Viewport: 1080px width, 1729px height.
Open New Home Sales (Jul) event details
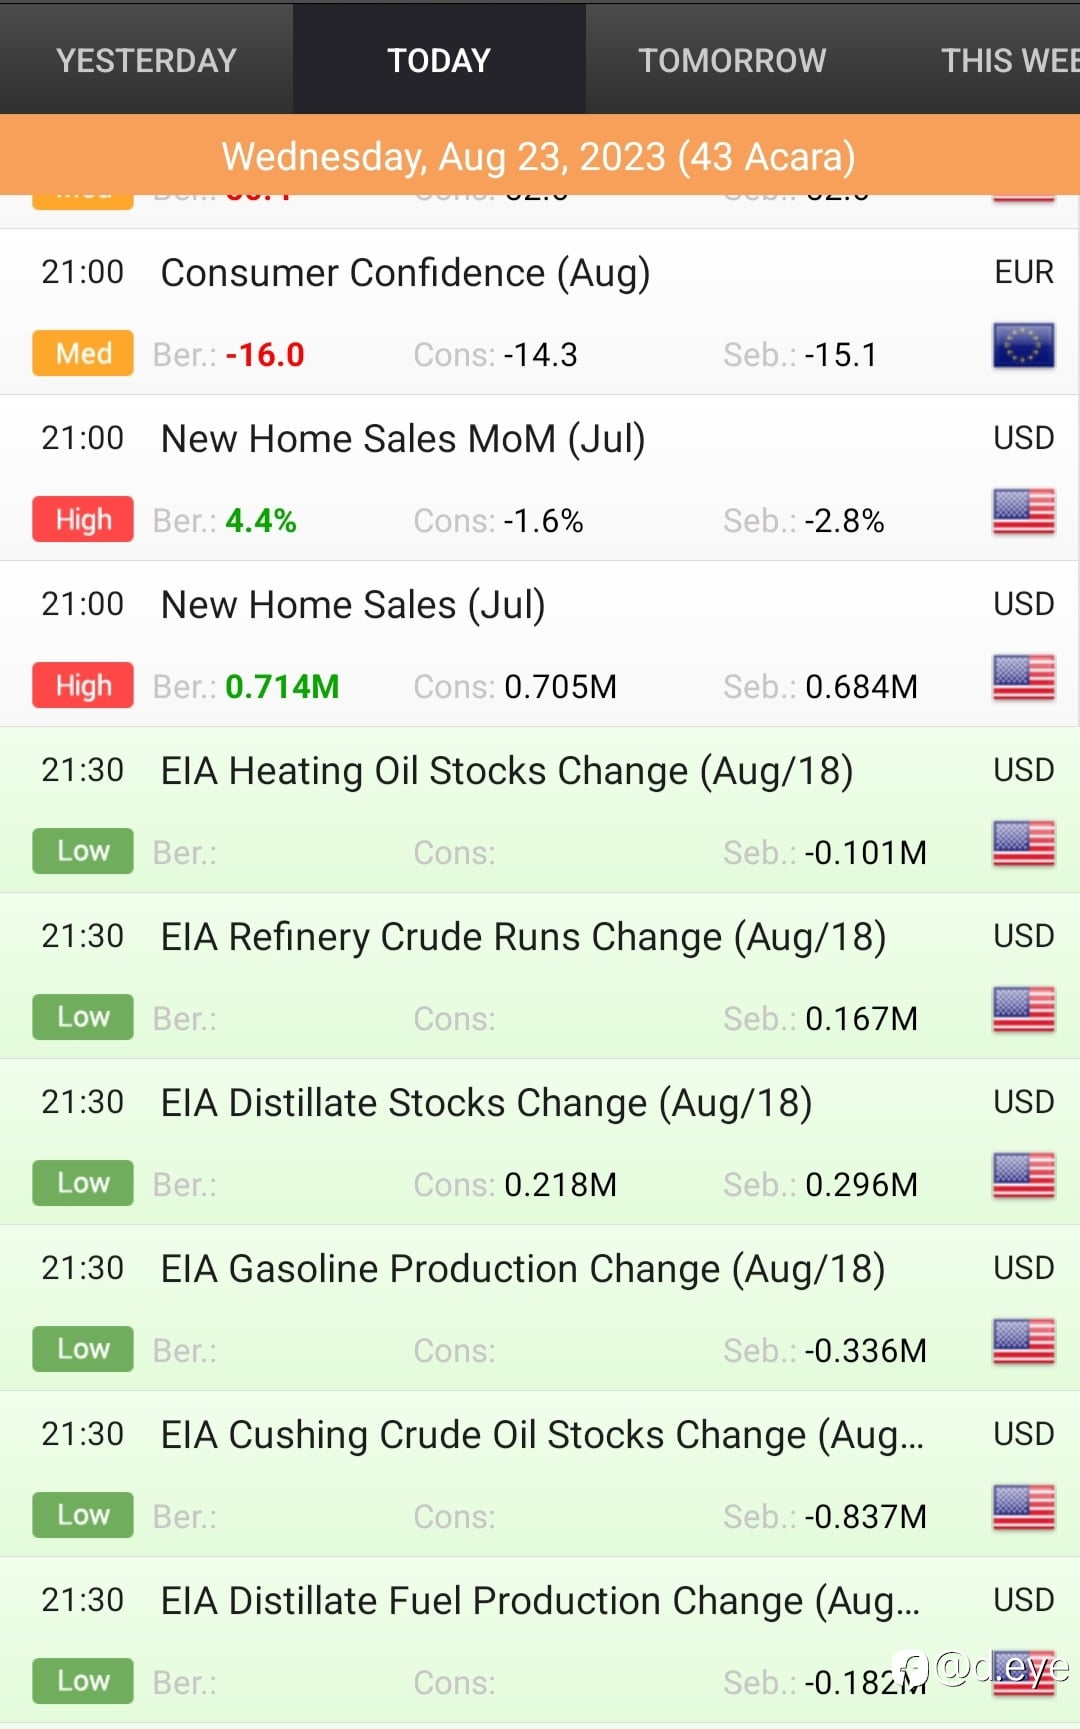coord(353,605)
